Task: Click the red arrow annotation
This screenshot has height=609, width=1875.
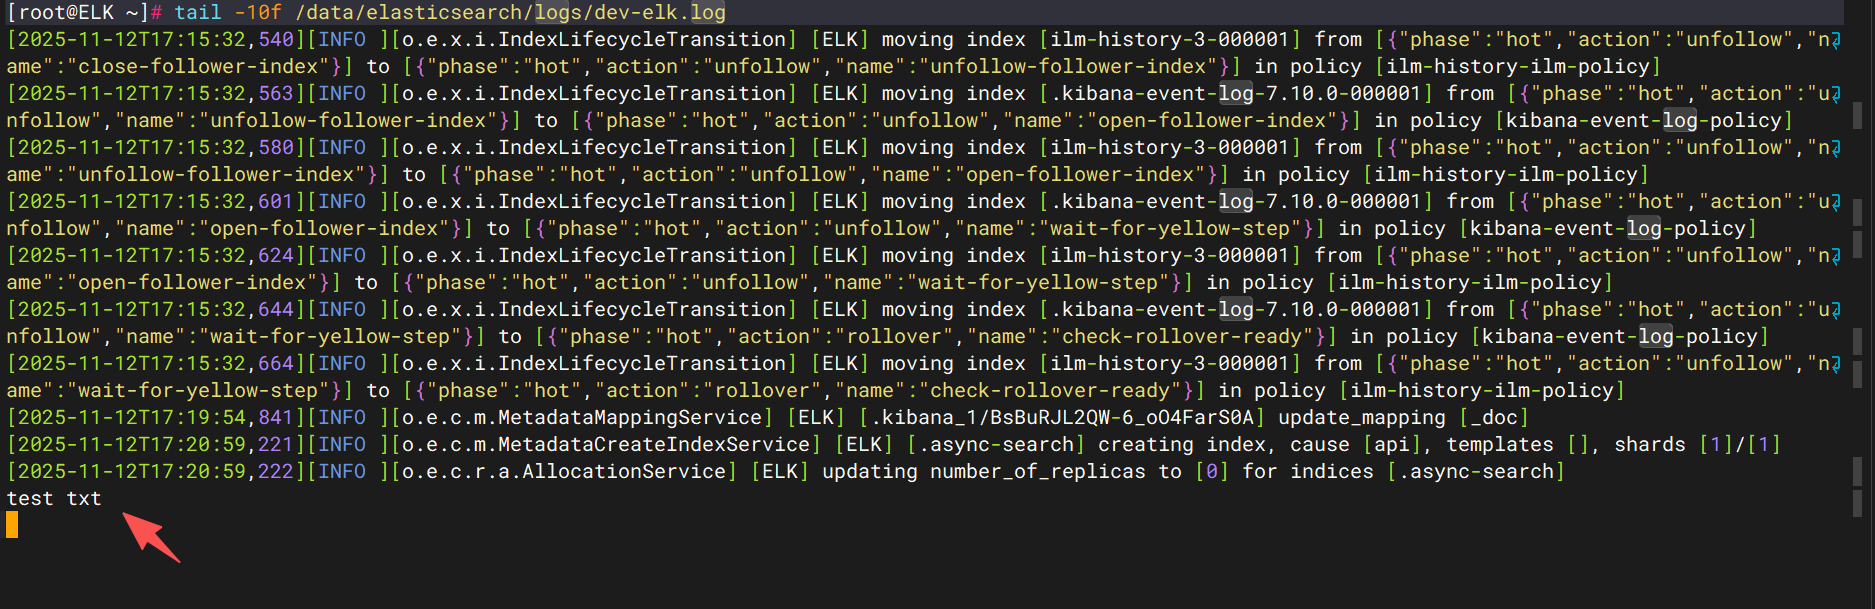Action: [x=151, y=538]
